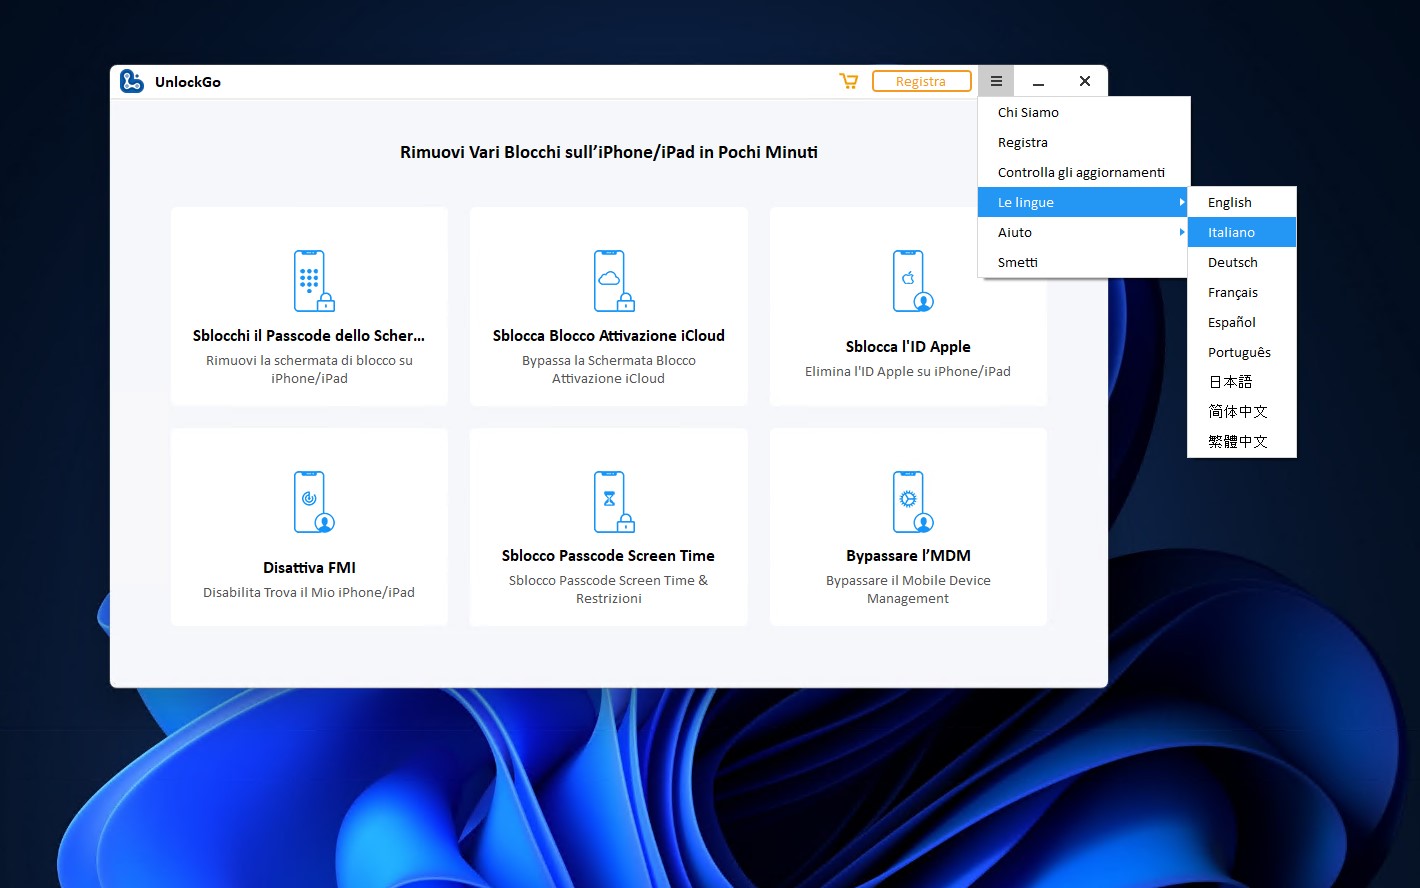The image size is (1420, 888).
Task: Switch language to Français
Action: (x=1242, y=292)
